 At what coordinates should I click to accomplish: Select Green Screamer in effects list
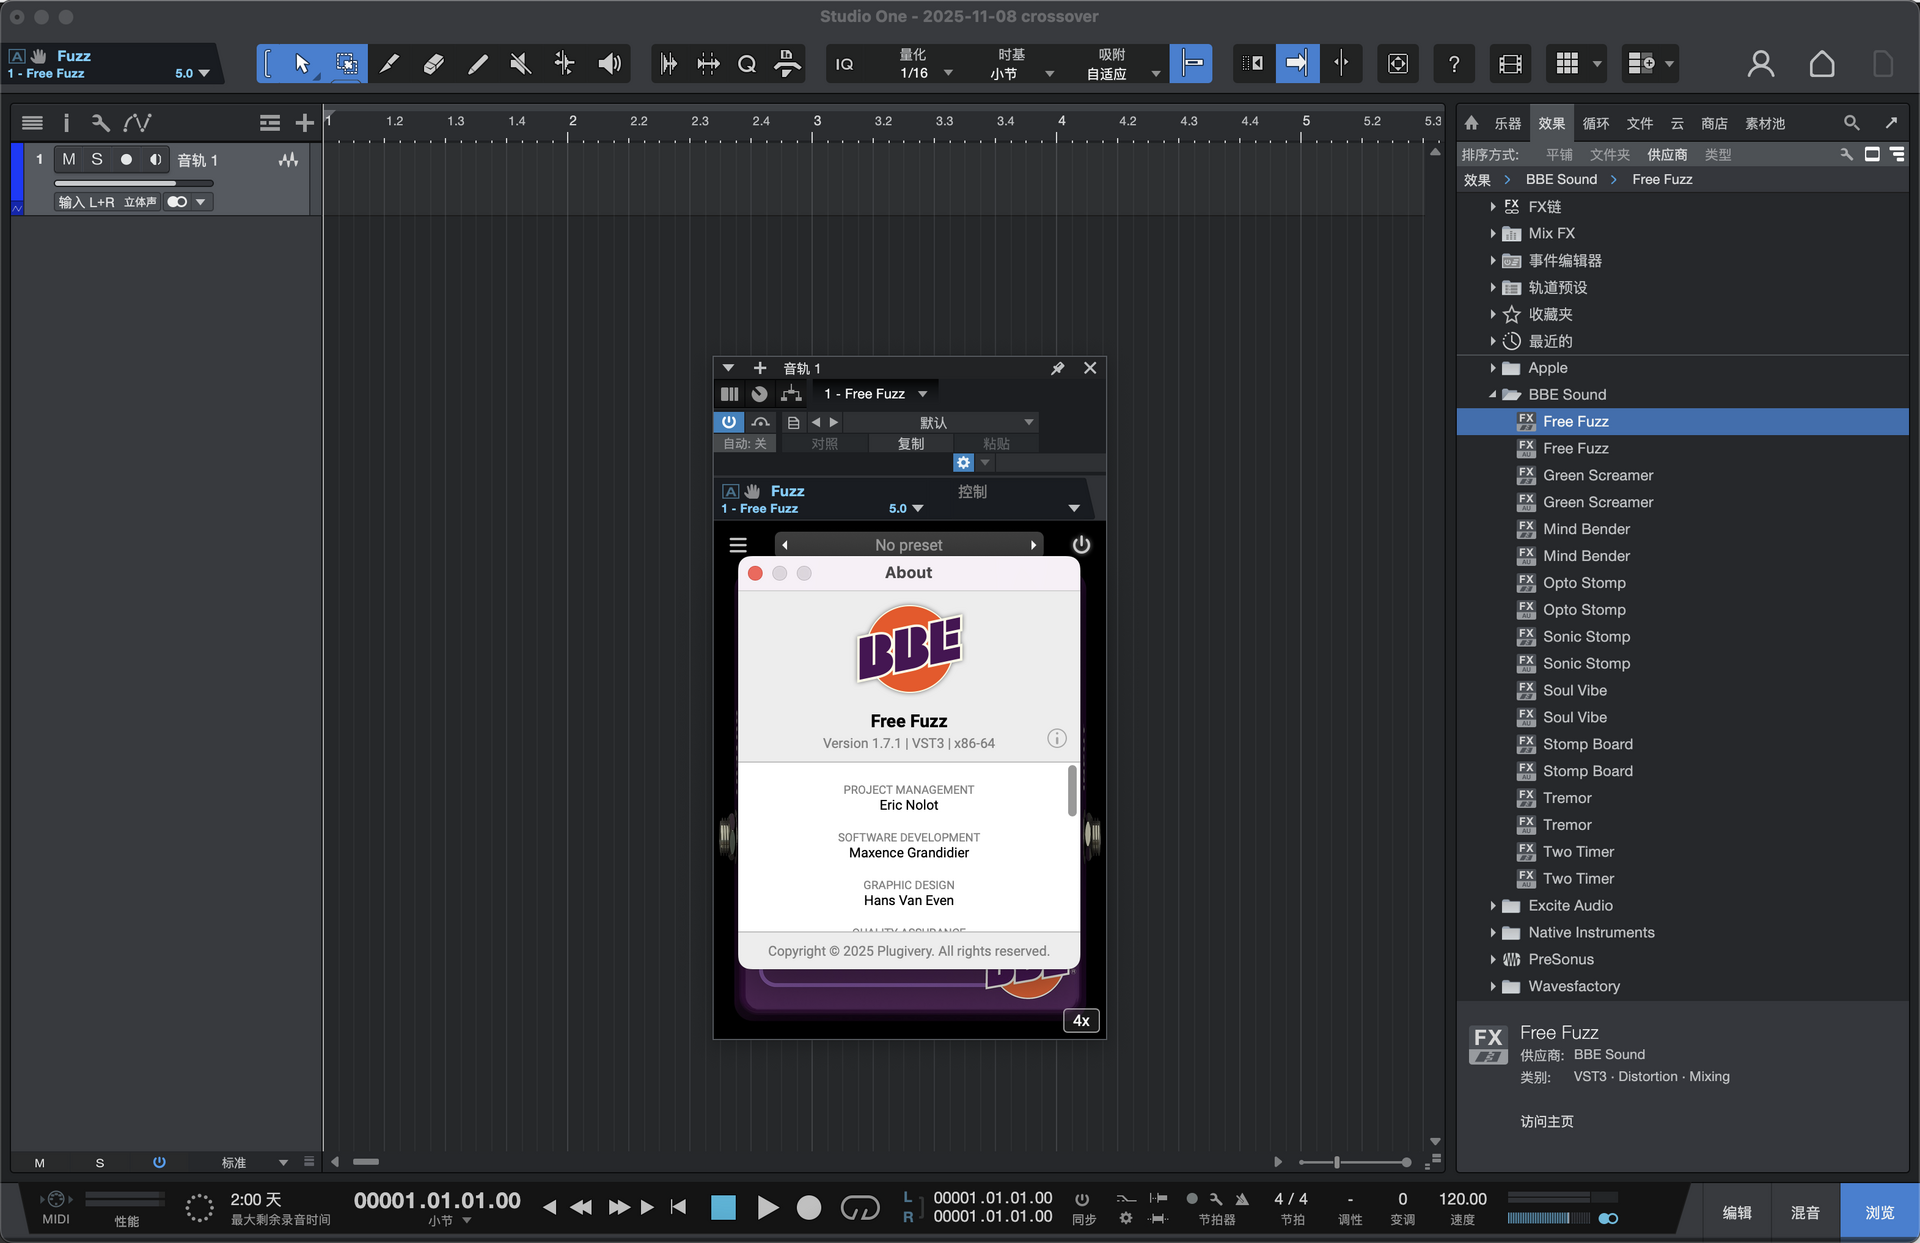tap(1597, 475)
